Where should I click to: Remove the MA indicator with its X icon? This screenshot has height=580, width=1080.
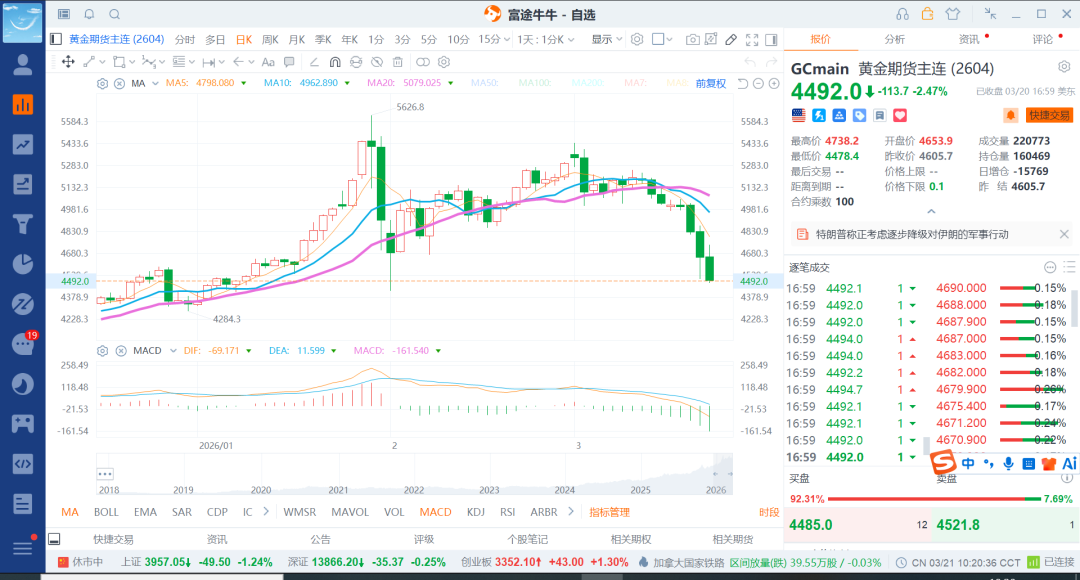click(119, 83)
